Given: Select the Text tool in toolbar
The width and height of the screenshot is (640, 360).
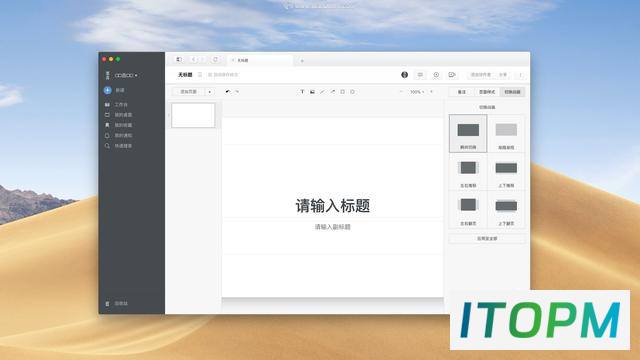Looking at the screenshot, I should 302,92.
